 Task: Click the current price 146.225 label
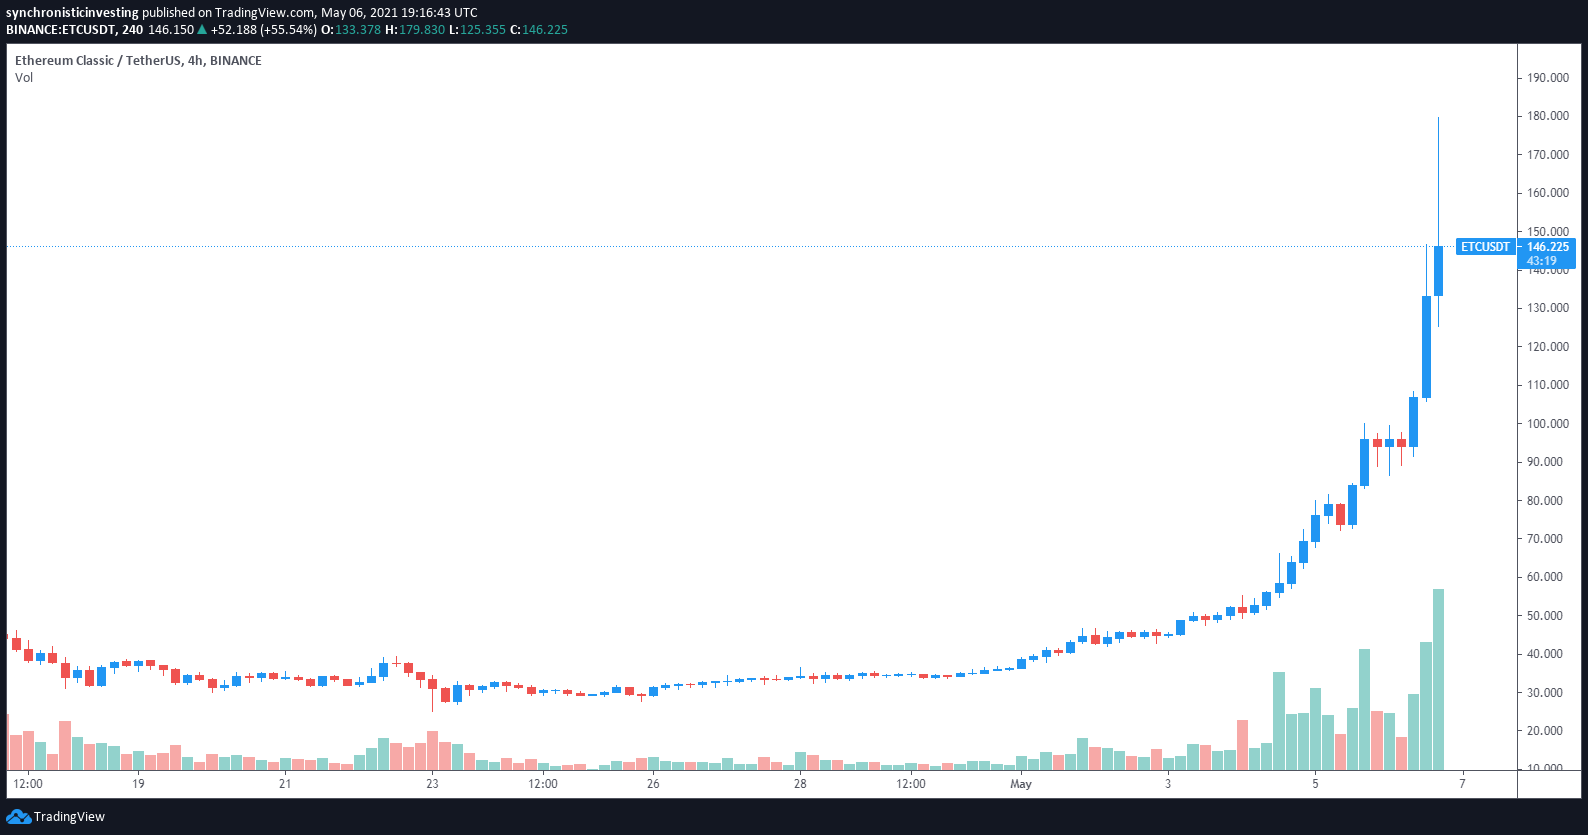pos(1547,247)
